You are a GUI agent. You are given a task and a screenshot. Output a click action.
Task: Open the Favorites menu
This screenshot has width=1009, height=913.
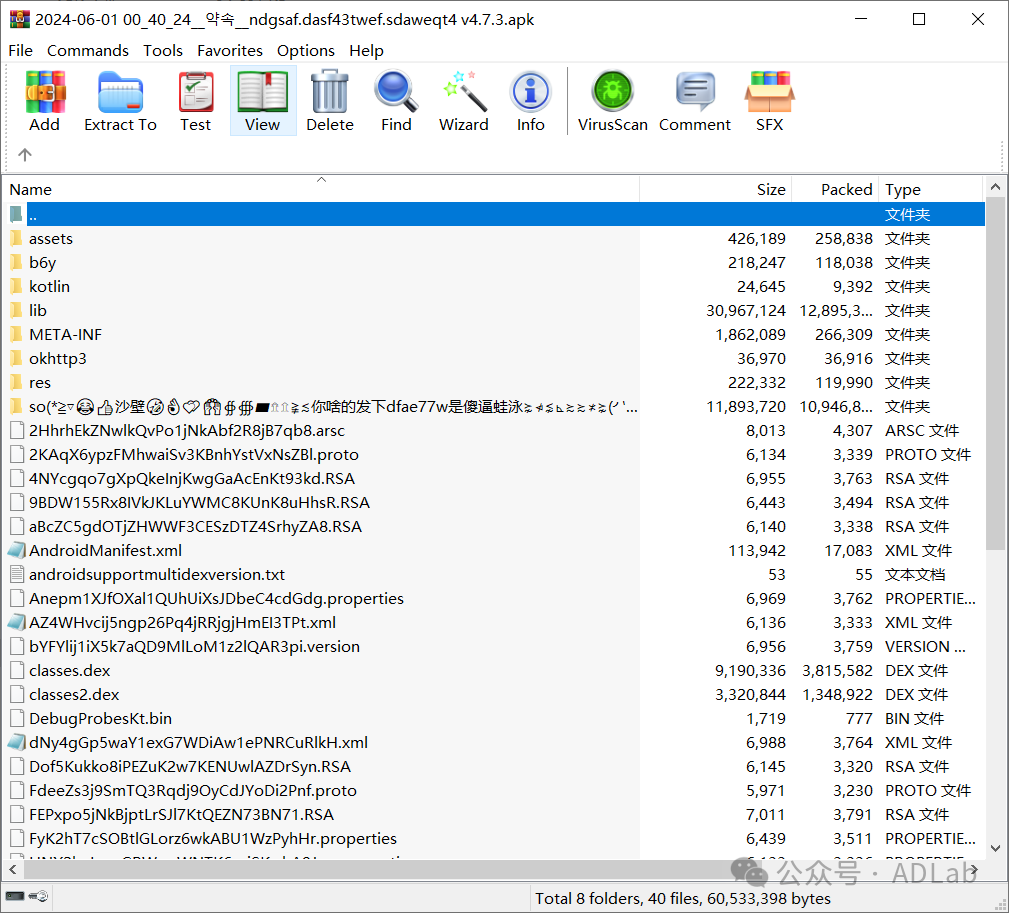click(230, 50)
